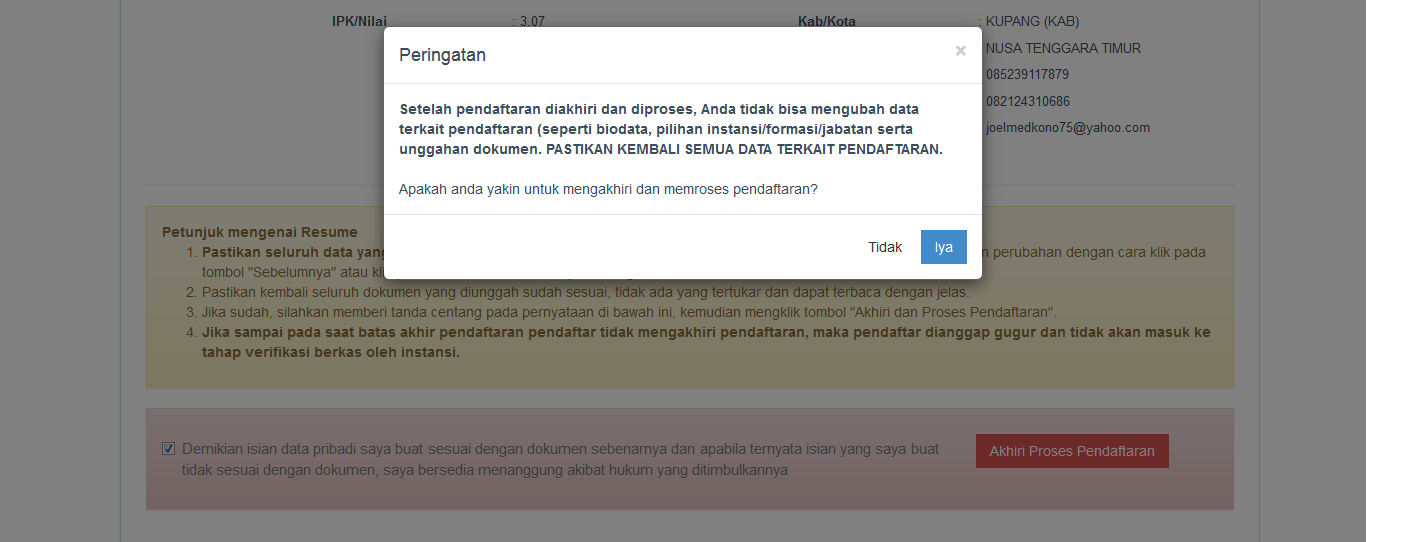The image size is (1414, 542).
Task: Click the 'Petunjuk mengenai Resume' heading
Action: [259, 232]
